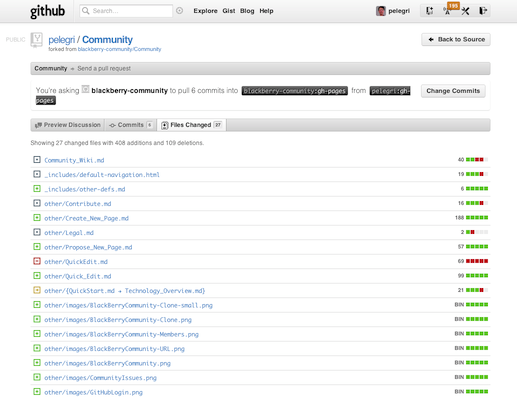Click Community breadcrumb link
Screen dimensions: 517x397
pyautogui.click(x=51, y=68)
